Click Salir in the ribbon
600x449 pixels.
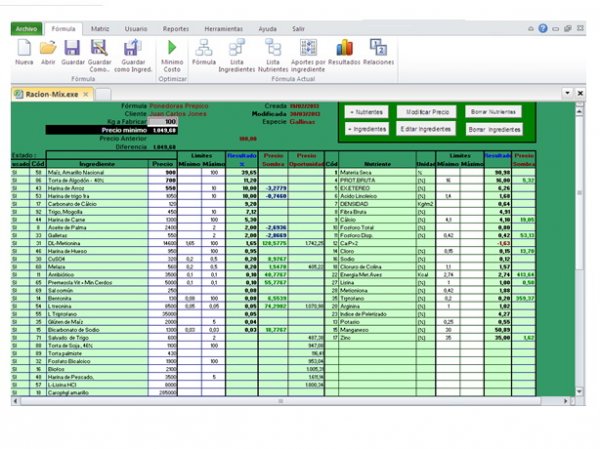coord(298,29)
